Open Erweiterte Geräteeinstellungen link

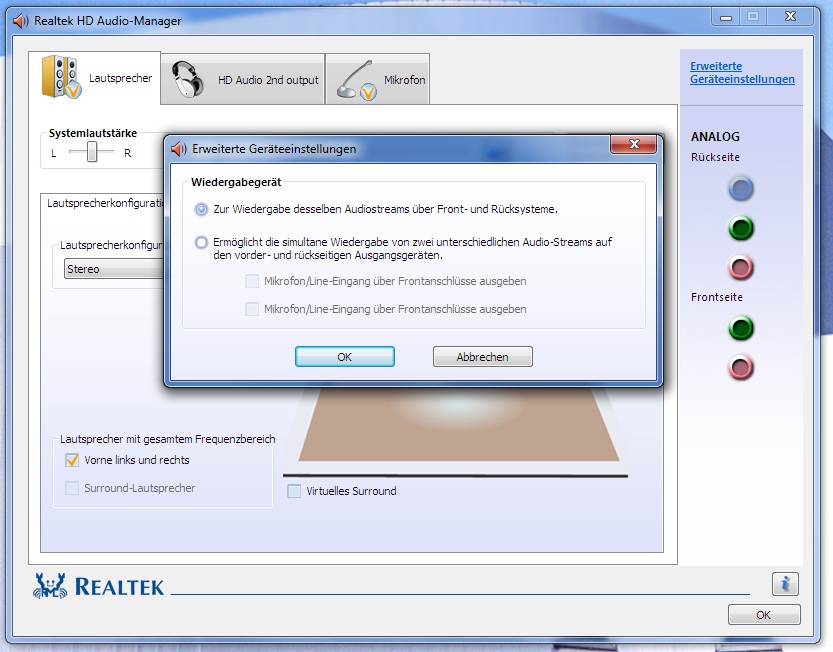[742, 73]
